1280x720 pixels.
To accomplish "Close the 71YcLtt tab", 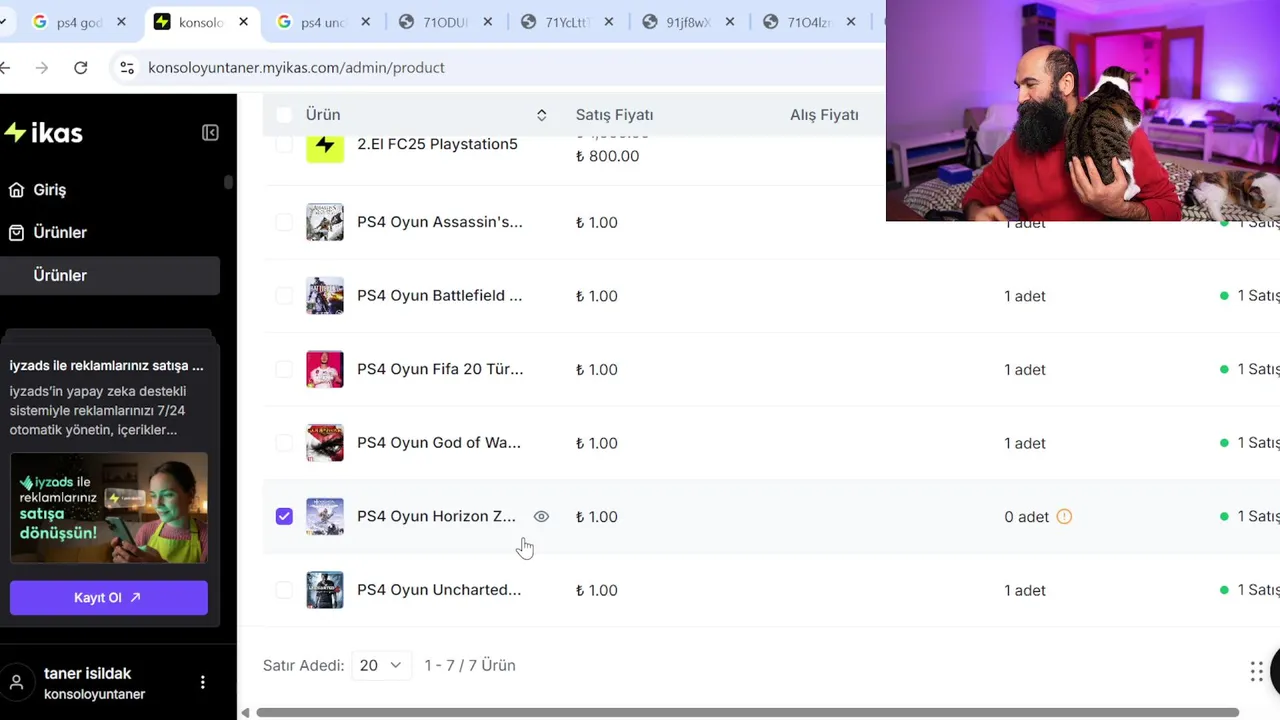I will pos(608,22).
